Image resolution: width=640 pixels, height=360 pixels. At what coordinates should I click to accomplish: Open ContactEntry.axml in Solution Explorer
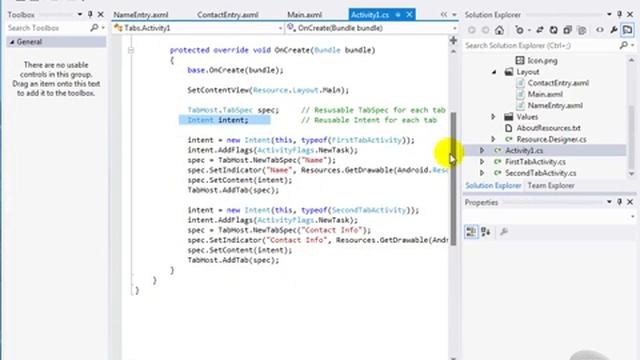pyautogui.click(x=558, y=83)
